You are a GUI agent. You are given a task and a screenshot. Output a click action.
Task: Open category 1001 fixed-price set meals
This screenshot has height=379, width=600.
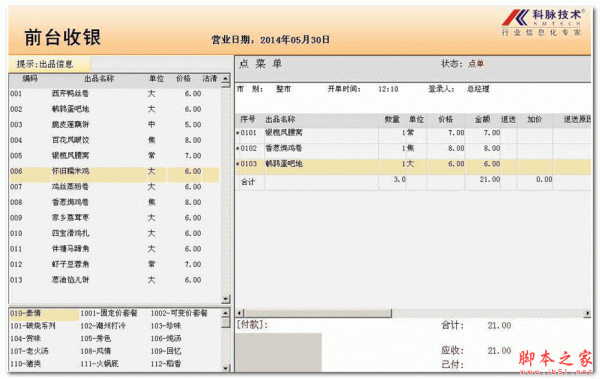109,314
